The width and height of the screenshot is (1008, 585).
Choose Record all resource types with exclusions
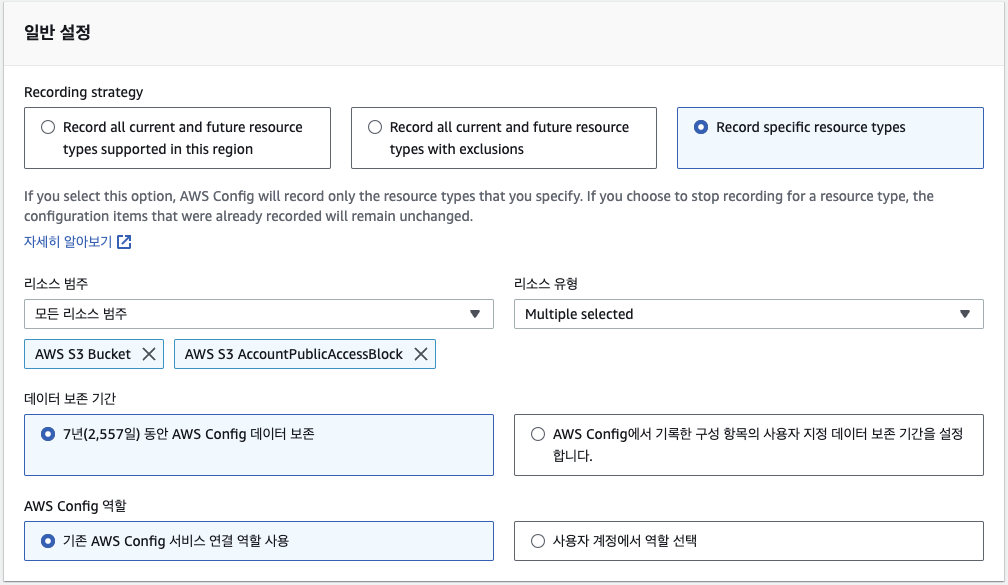click(x=504, y=138)
